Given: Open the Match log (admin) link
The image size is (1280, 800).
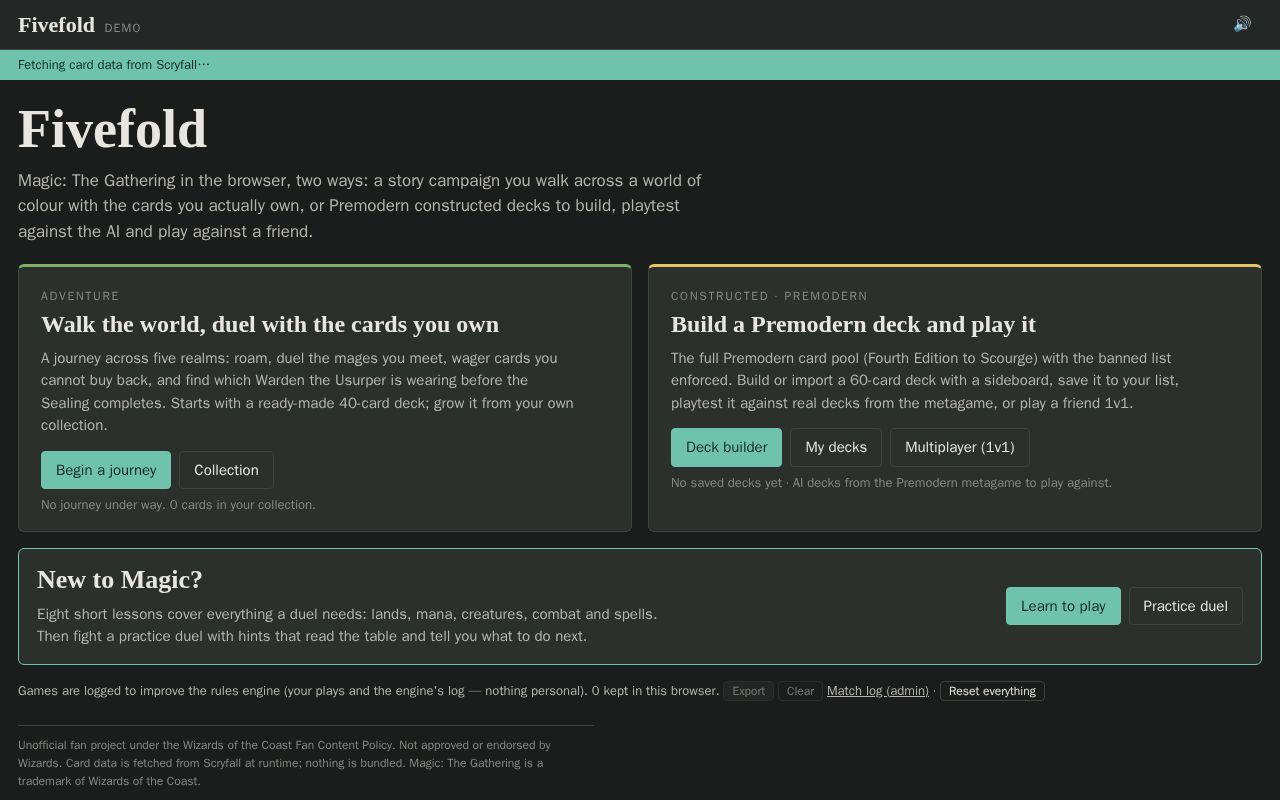Looking at the screenshot, I should click(x=878, y=691).
